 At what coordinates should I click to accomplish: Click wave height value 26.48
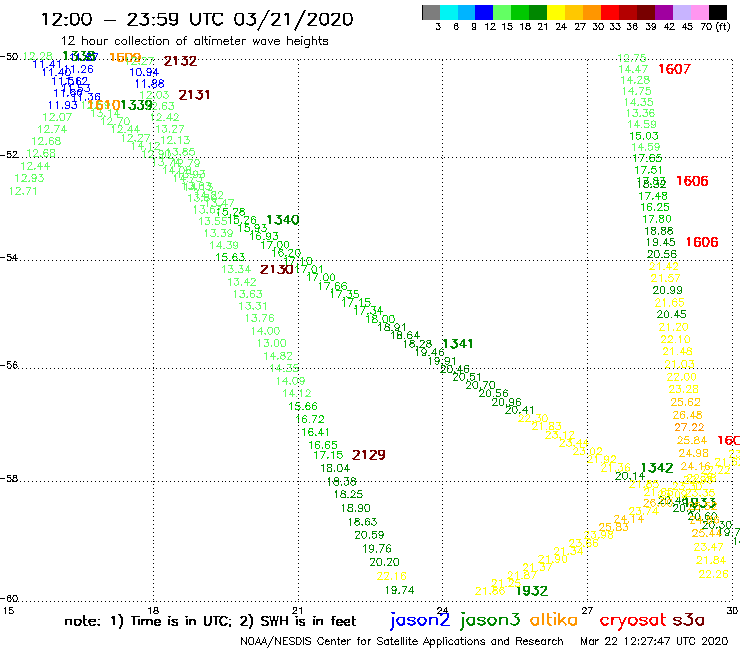click(687, 415)
